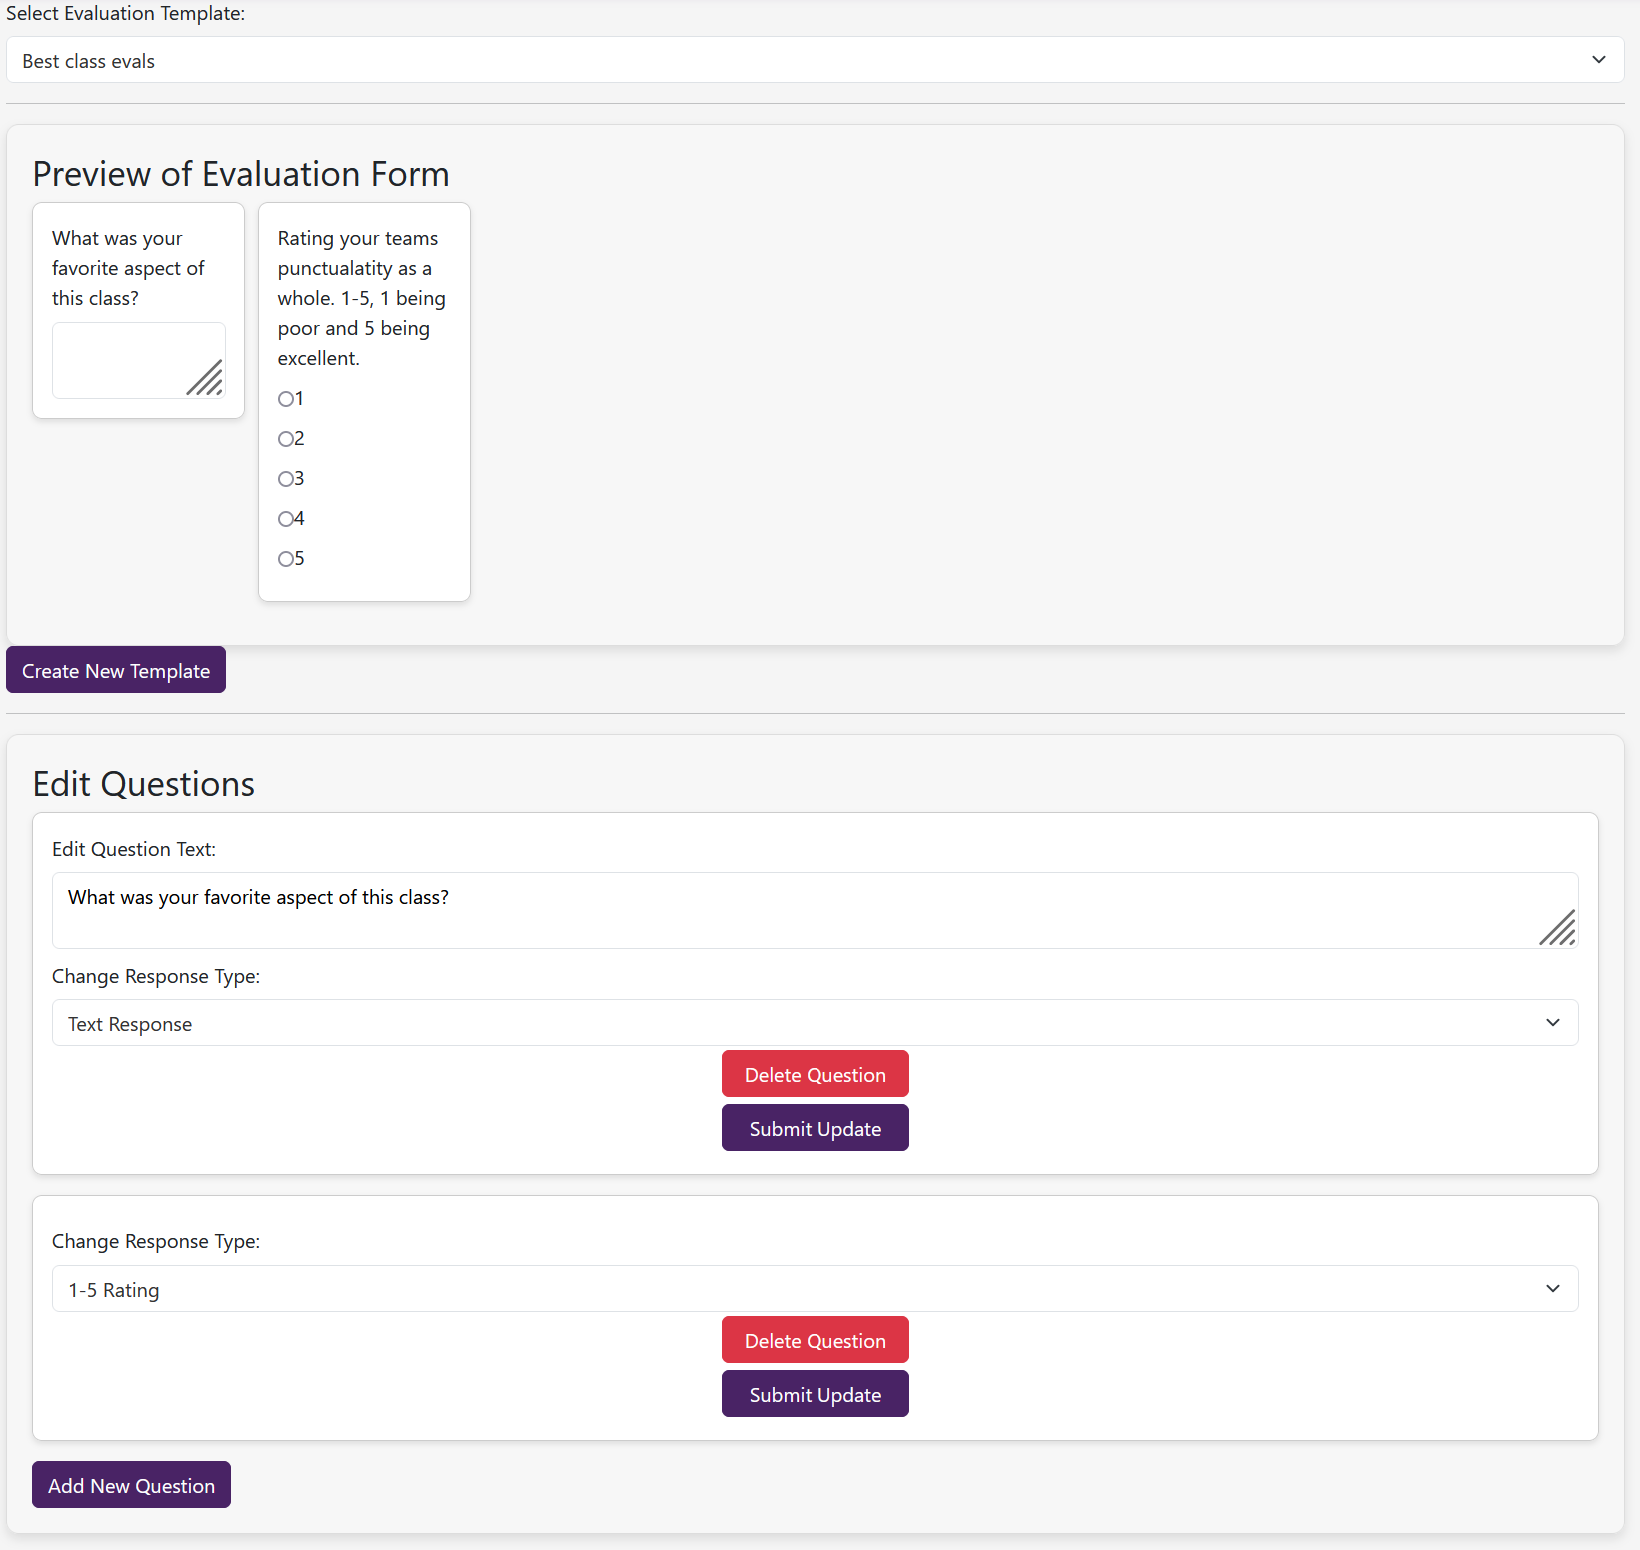Click the favorite aspect question preview text
The image size is (1640, 1550).
[128, 268]
